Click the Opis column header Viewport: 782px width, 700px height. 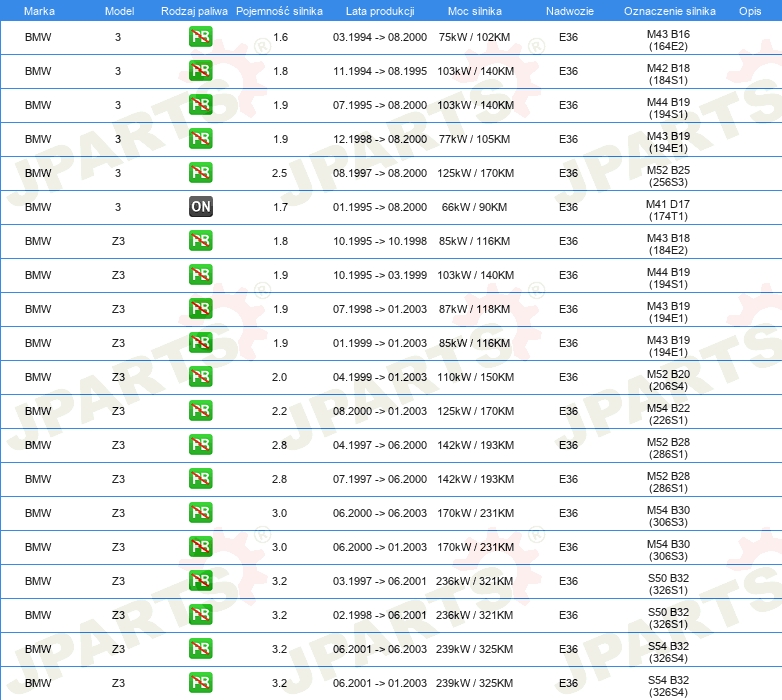pyautogui.click(x=750, y=11)
